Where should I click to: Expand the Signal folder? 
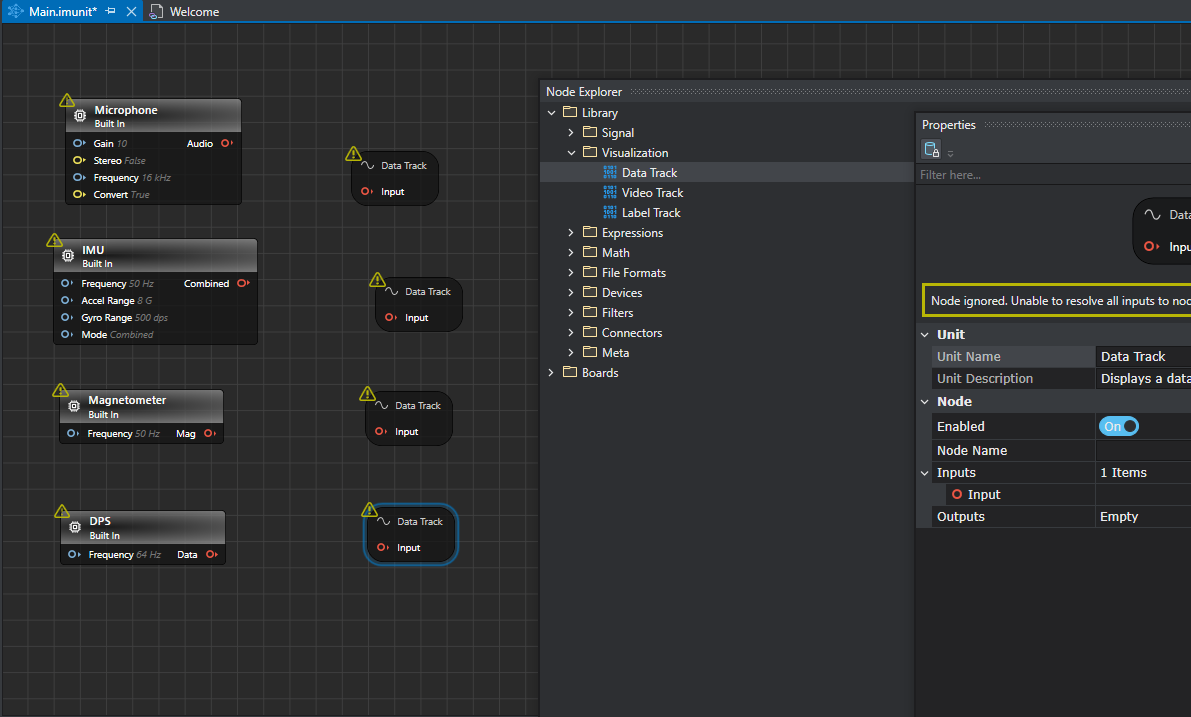pos(571,132)
